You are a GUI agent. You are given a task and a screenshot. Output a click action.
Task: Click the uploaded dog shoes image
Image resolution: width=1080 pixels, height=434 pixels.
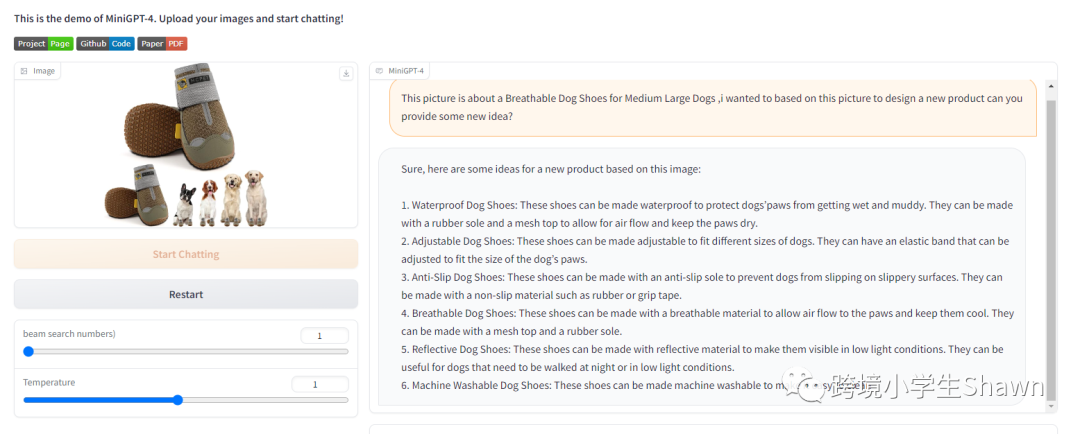[186, 145]
